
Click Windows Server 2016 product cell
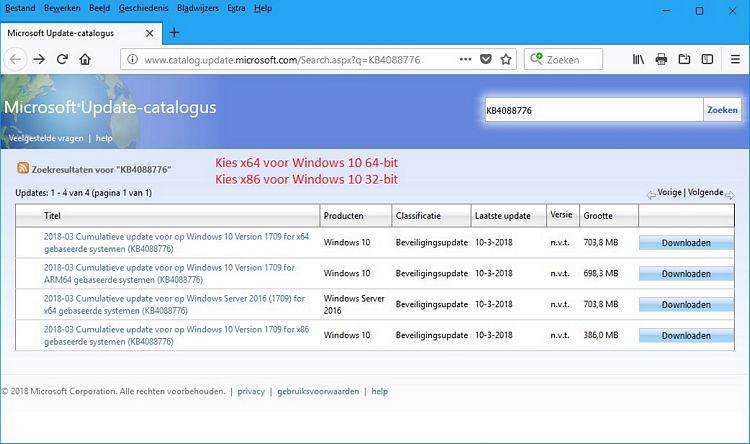[x=354, y=304]
